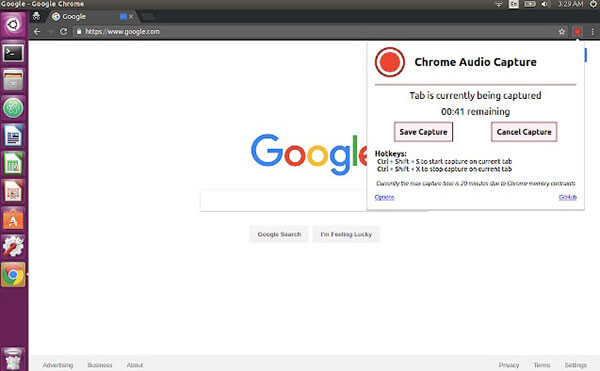Viewport: 600px width, 371px height.
Task: Open the Settings footer link
Action: click(x=576, y=365)
